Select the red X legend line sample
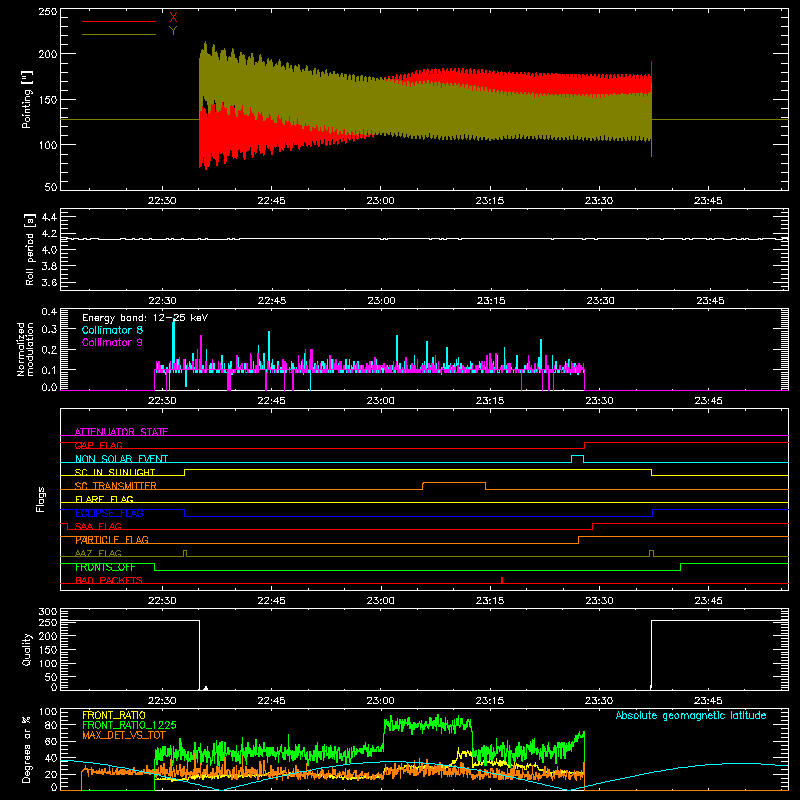 (x=119, y=21)
